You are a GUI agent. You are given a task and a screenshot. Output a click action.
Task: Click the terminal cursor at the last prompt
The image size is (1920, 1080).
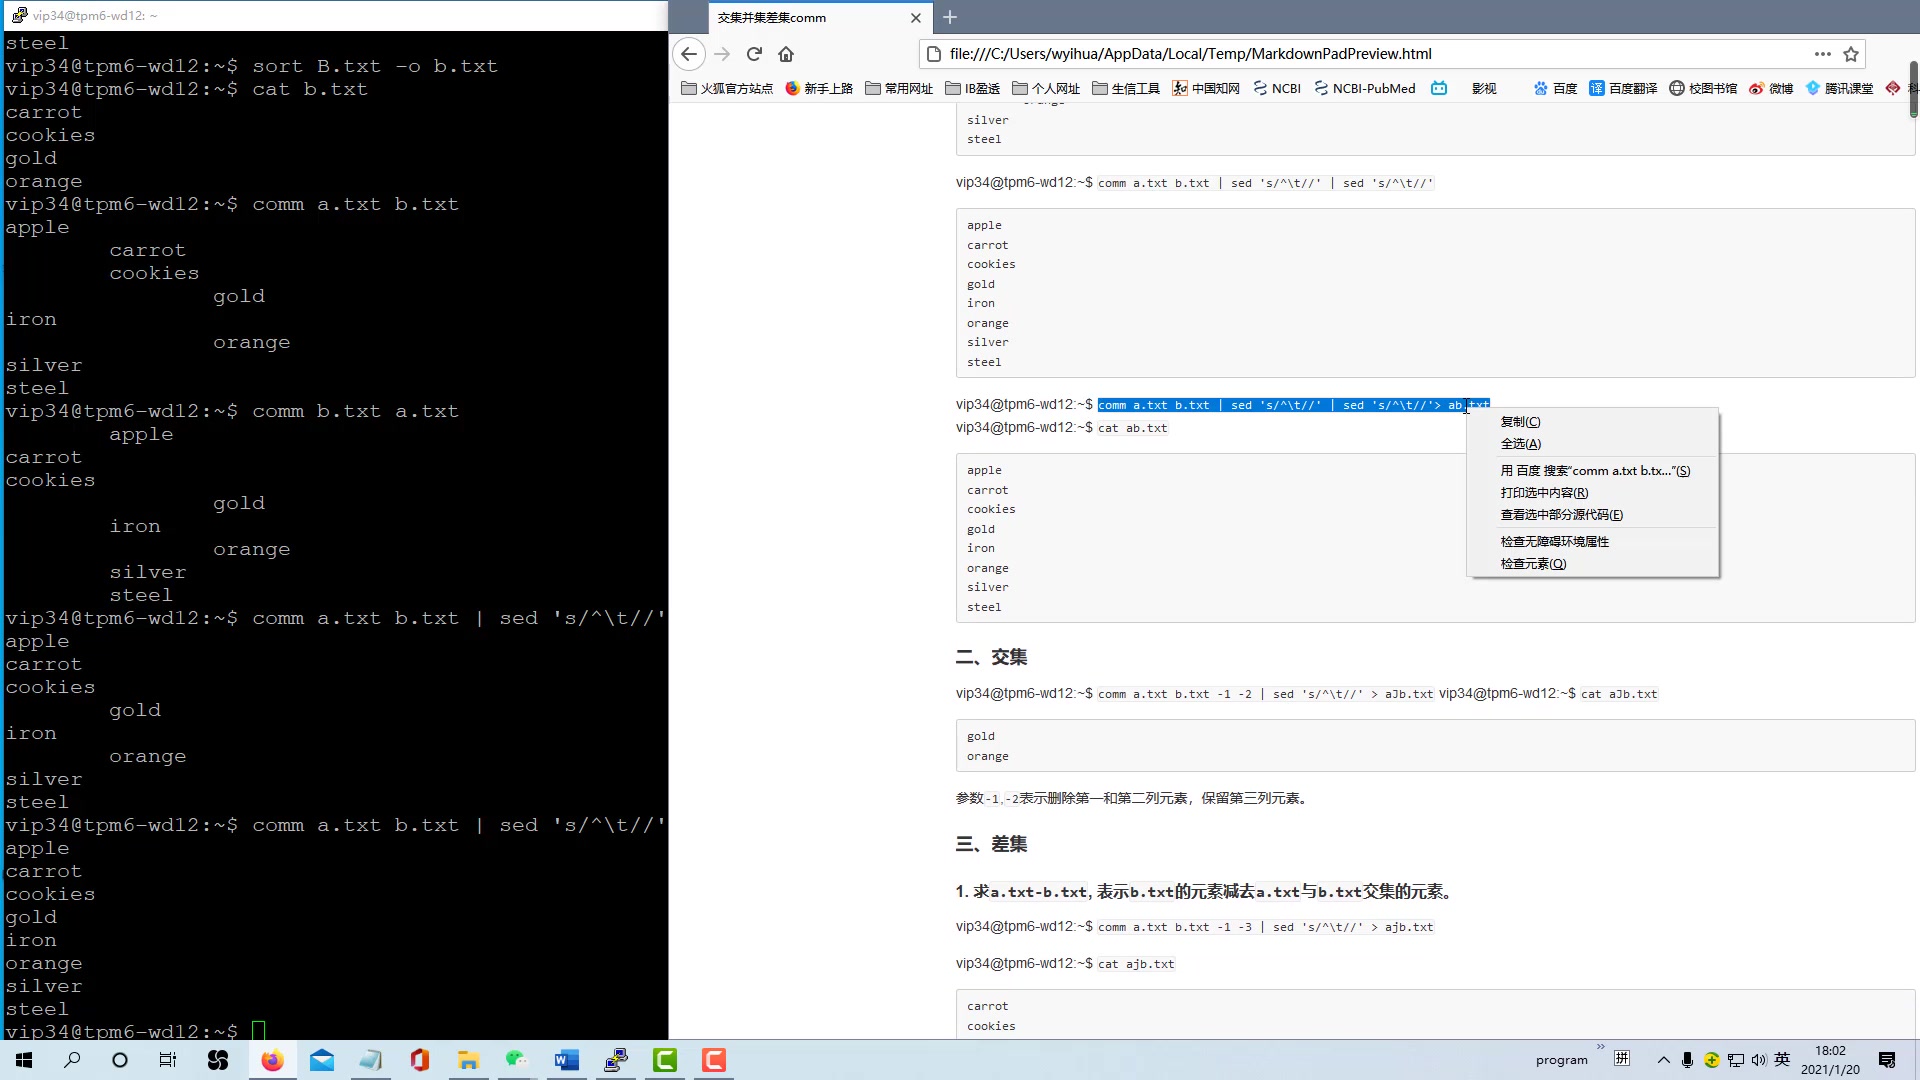(x=259, y=1031)
